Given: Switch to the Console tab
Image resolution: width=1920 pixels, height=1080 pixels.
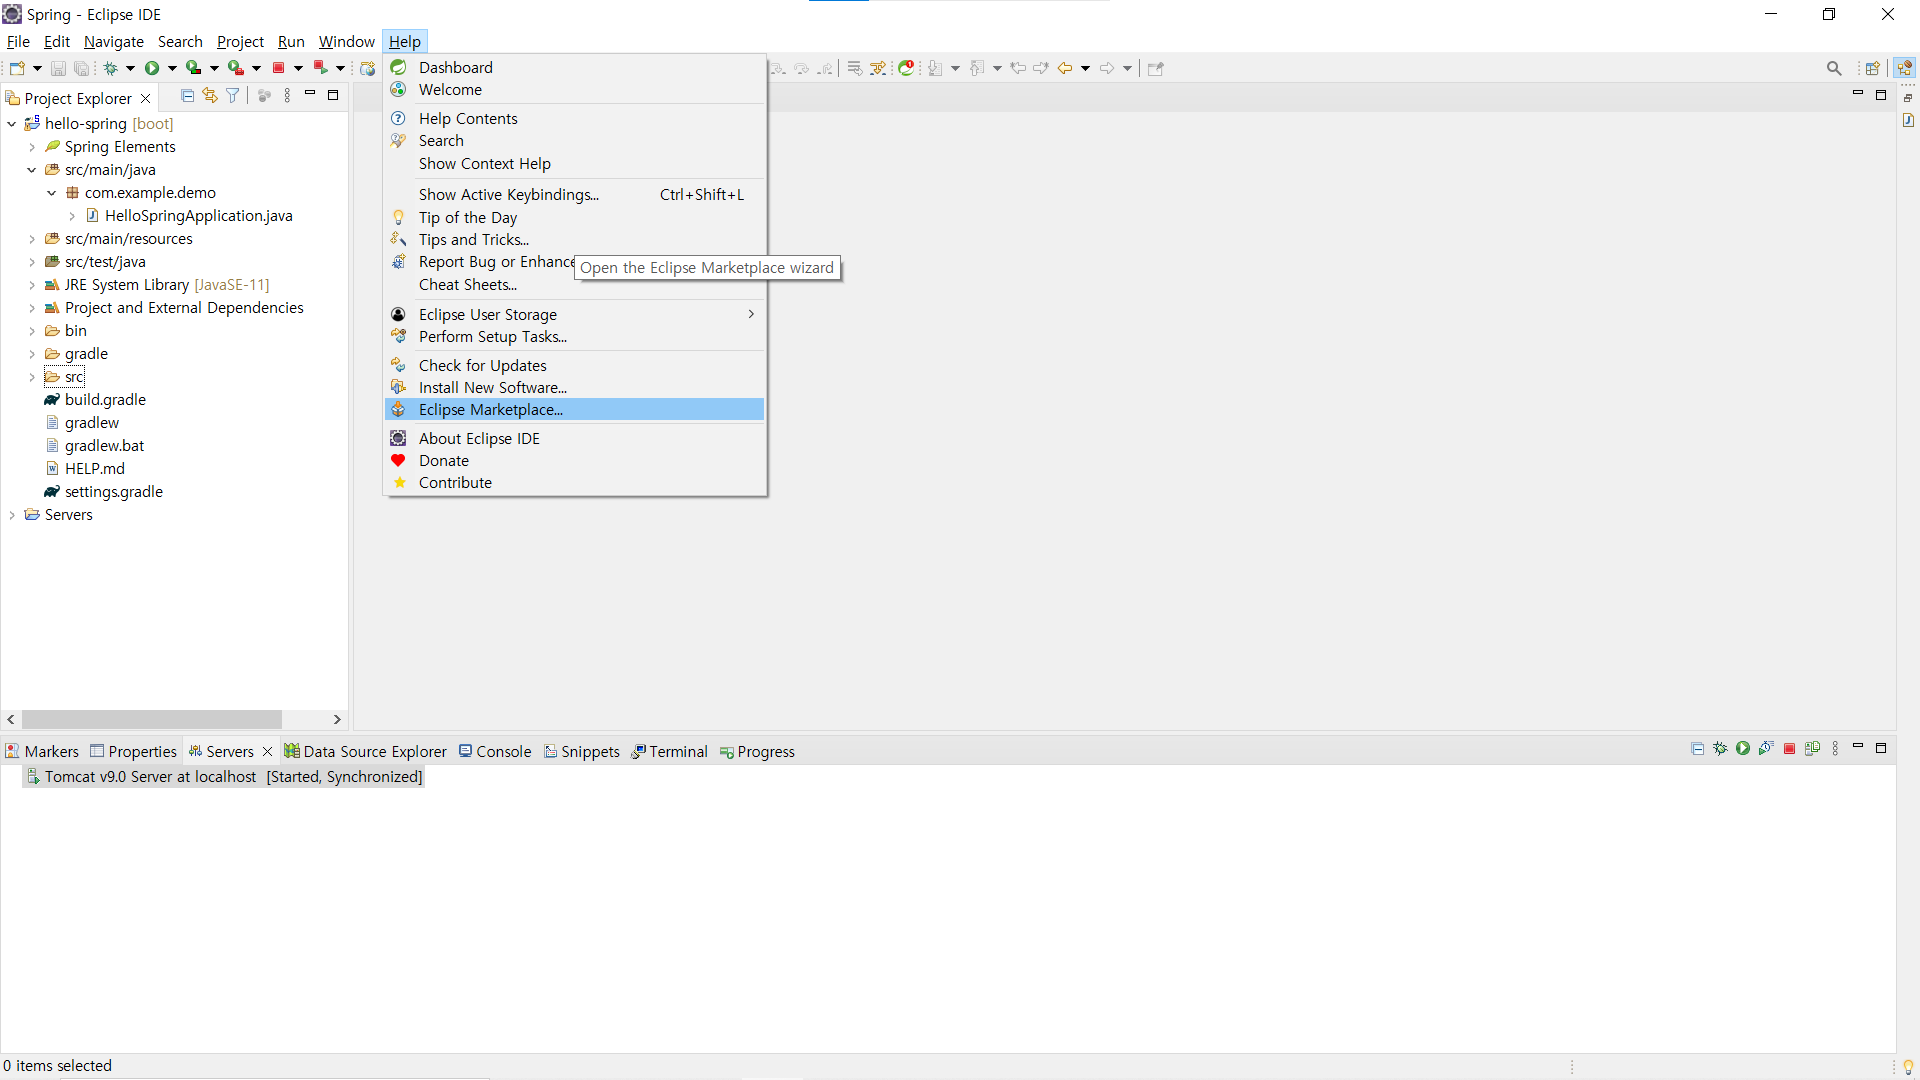Looking at the screenshot, I should (x=496, y=752).
